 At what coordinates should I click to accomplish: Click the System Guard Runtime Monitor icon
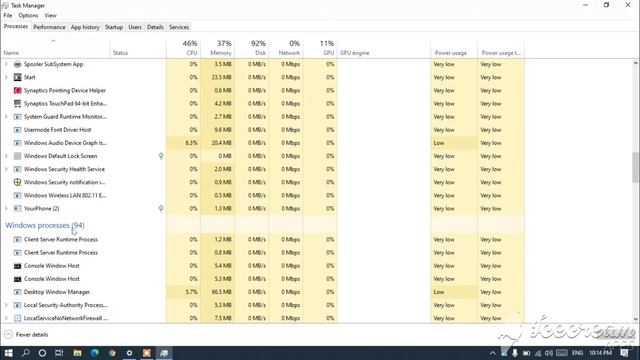pyautogui.click(x=17, y=116)
